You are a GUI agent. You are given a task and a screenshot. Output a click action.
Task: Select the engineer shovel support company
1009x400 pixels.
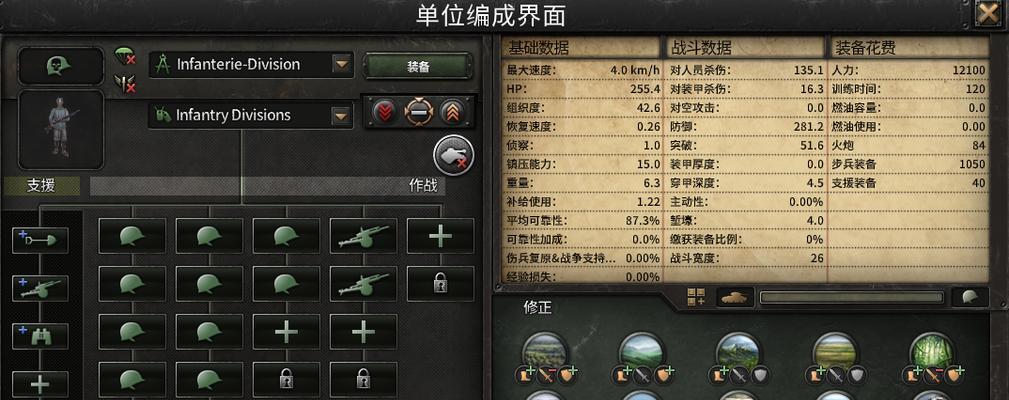(x=40, y=240)
